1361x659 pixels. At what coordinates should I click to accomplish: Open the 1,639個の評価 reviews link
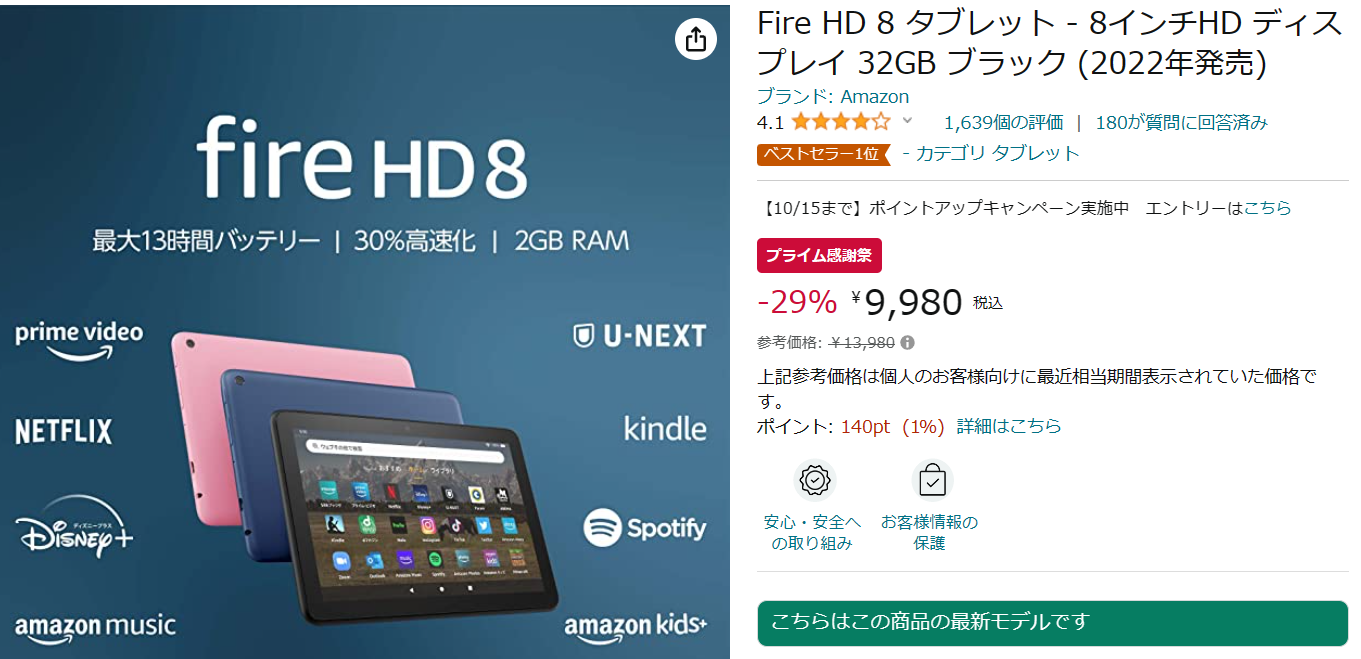1003,123
